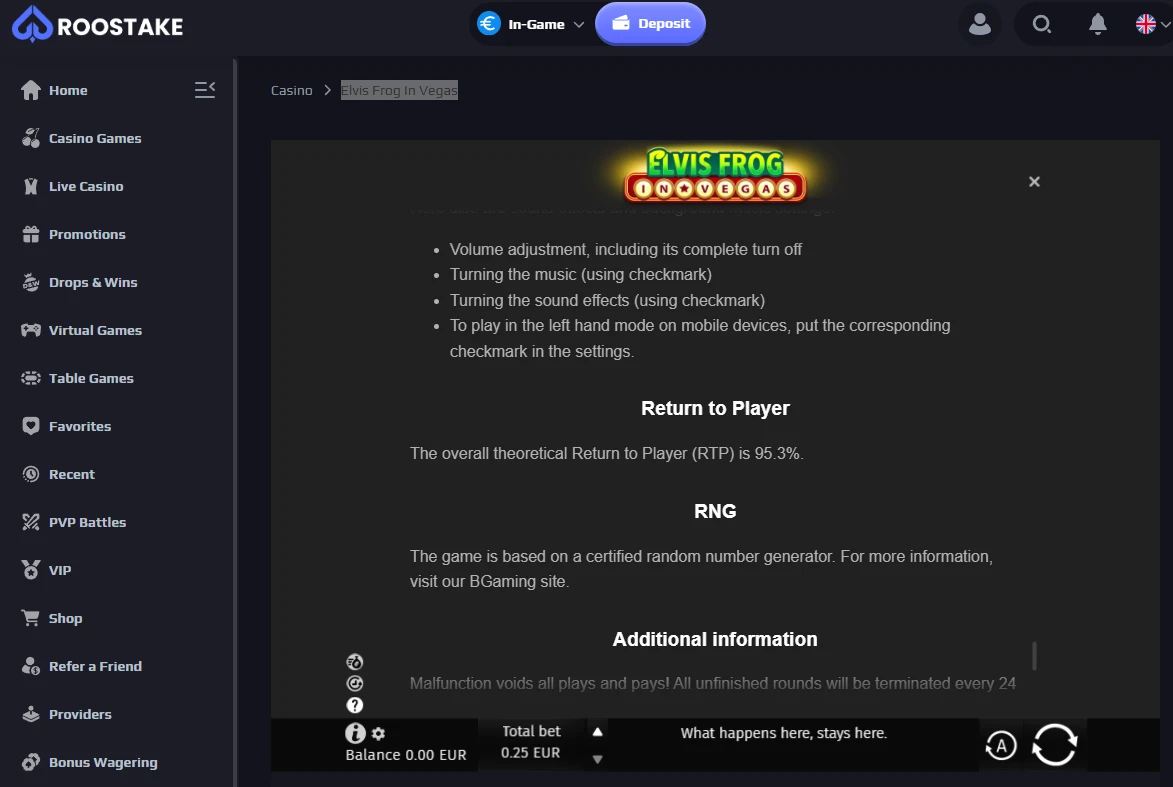Image resolution: width=1173 pixels, height=787 pixels.
Task: Click the Favorites heart icon
Action: point(31,426)
